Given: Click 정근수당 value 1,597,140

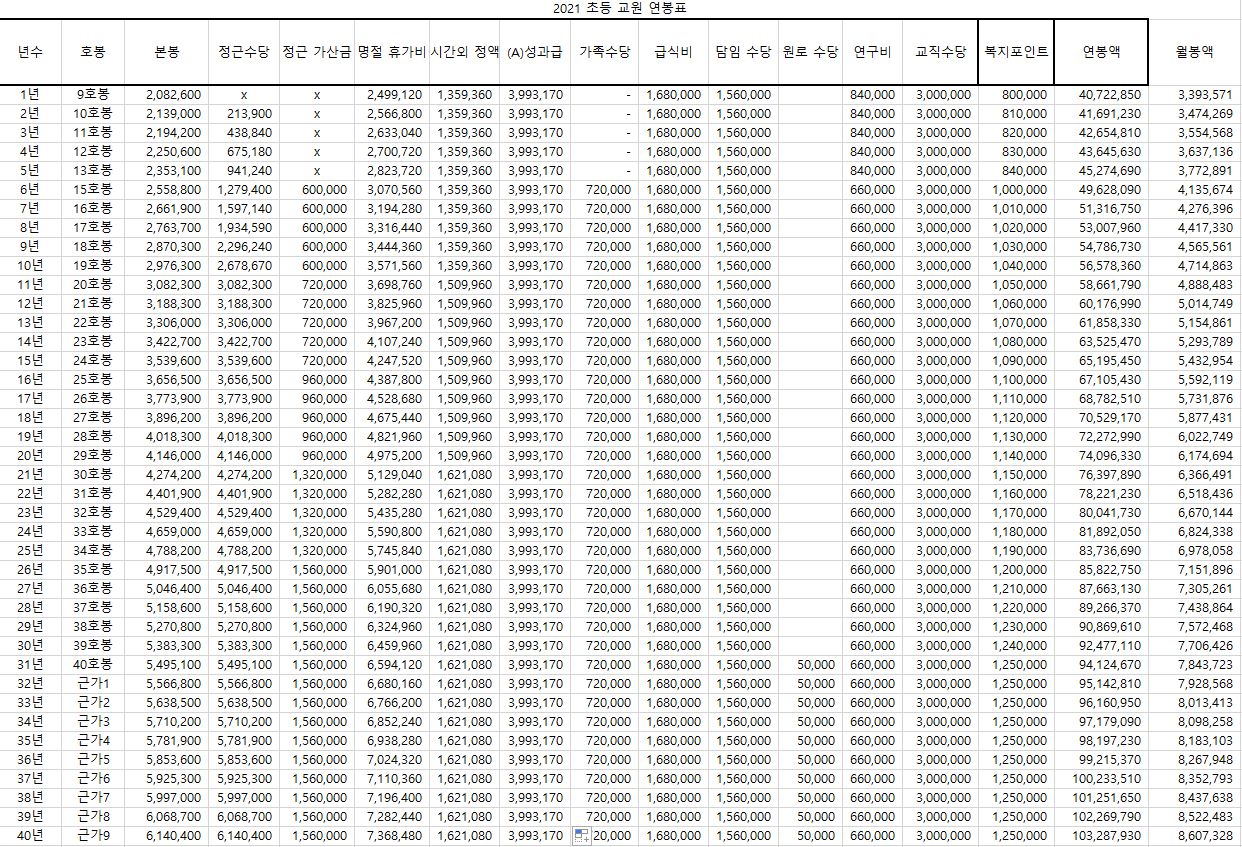Looking at the screenshot, I should click(x=244, y=208).
